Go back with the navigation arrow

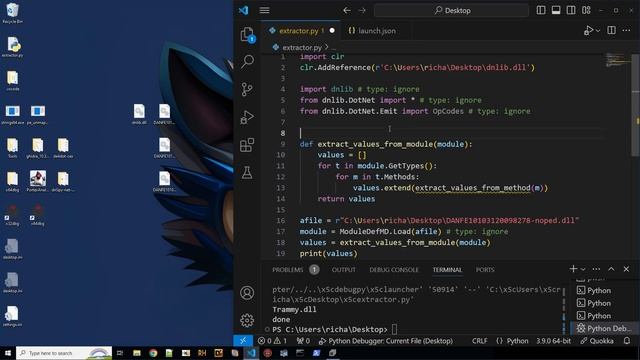tap(347, 10)
